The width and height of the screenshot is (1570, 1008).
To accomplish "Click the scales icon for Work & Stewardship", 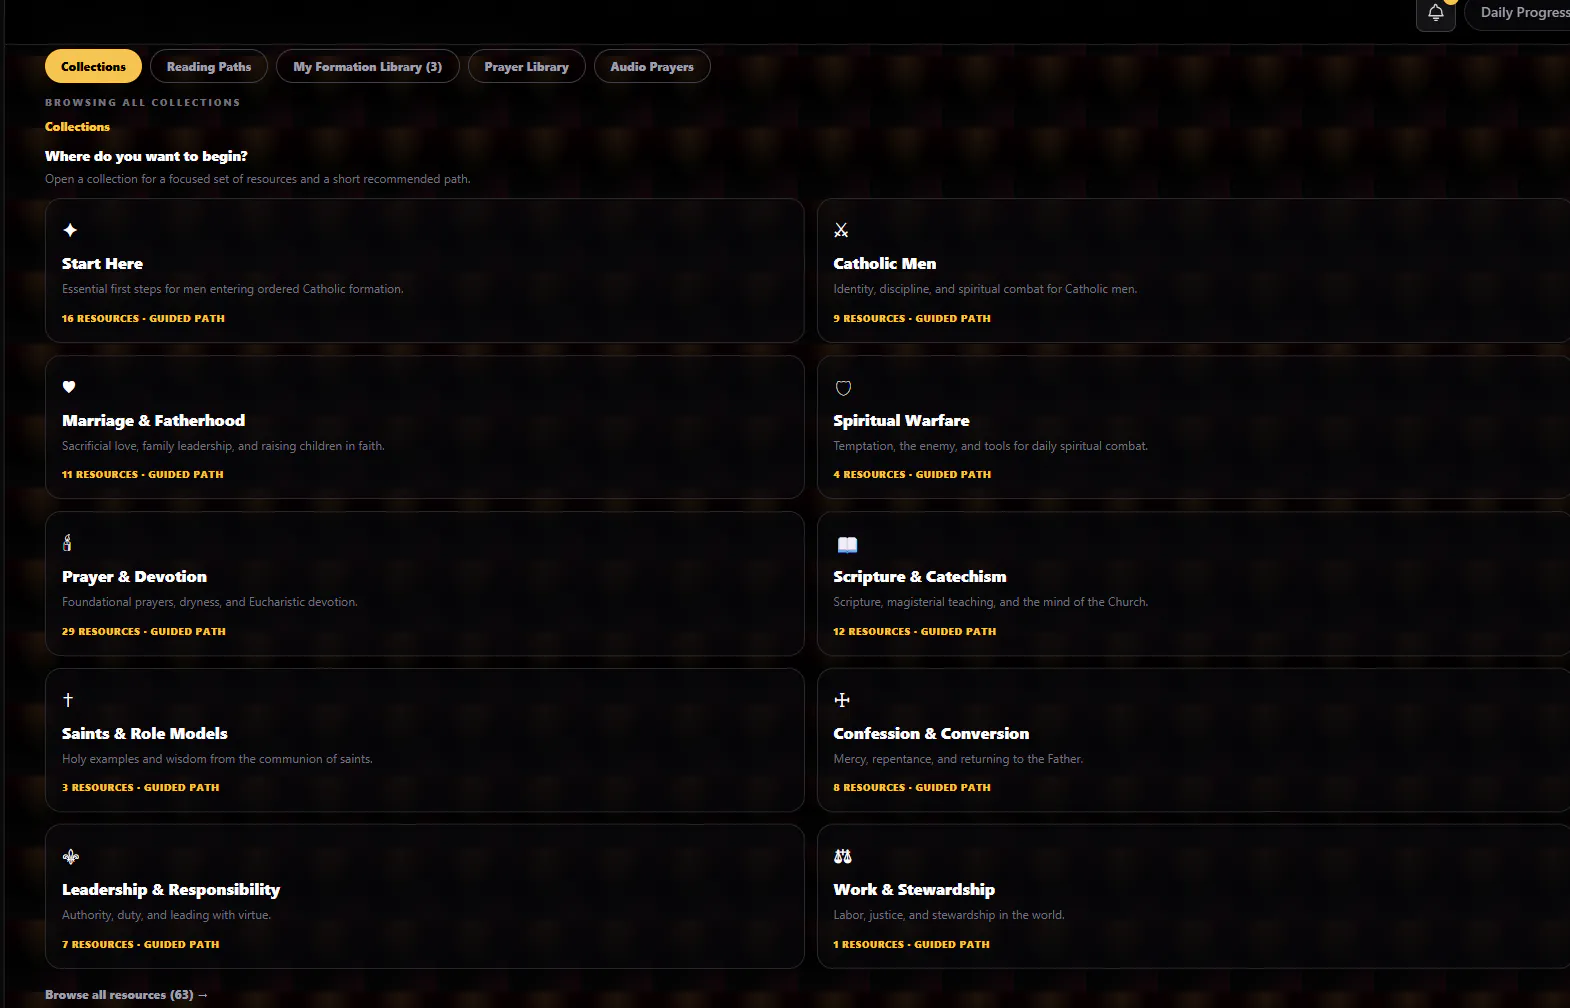I will (x=843, y=856).
